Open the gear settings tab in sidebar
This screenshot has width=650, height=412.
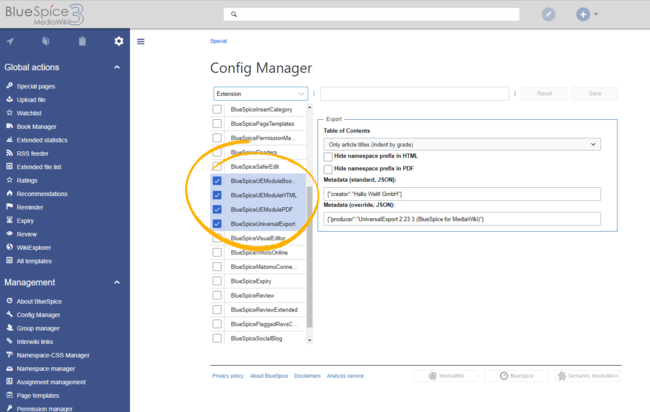119,41
